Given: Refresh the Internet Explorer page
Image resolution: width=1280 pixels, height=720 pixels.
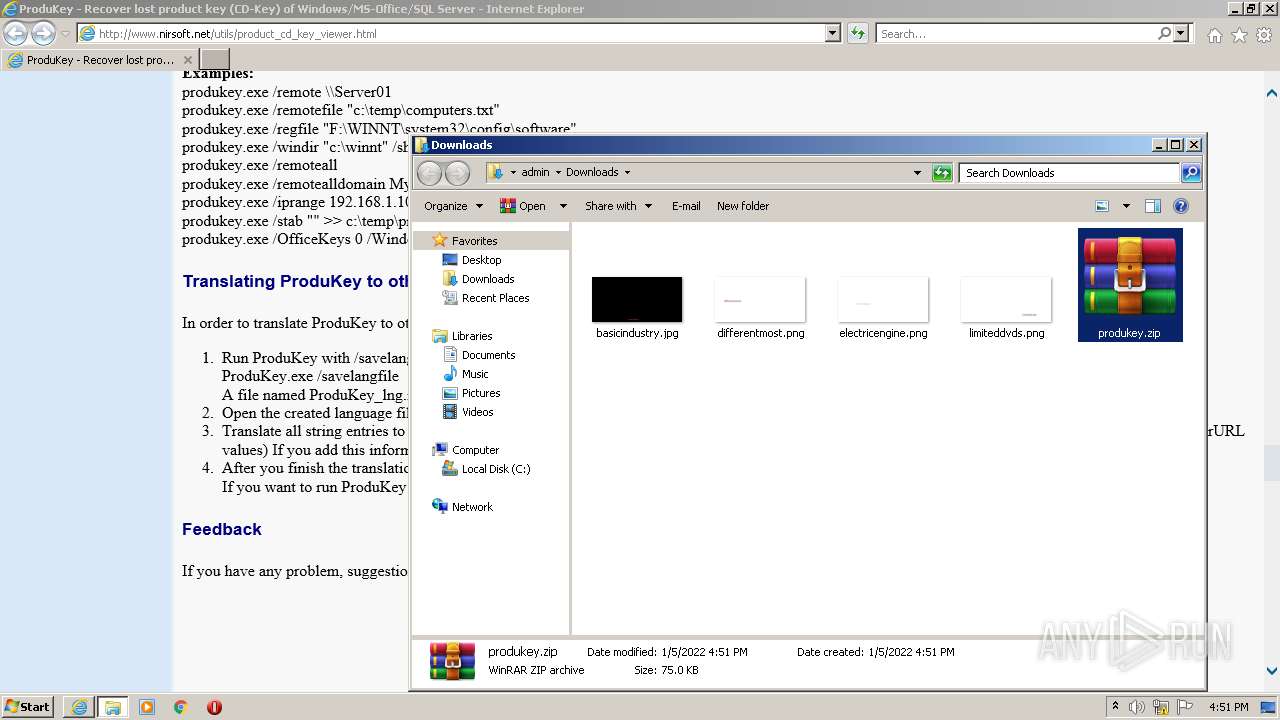Looking at the screenshot, I should pos(858,34).
